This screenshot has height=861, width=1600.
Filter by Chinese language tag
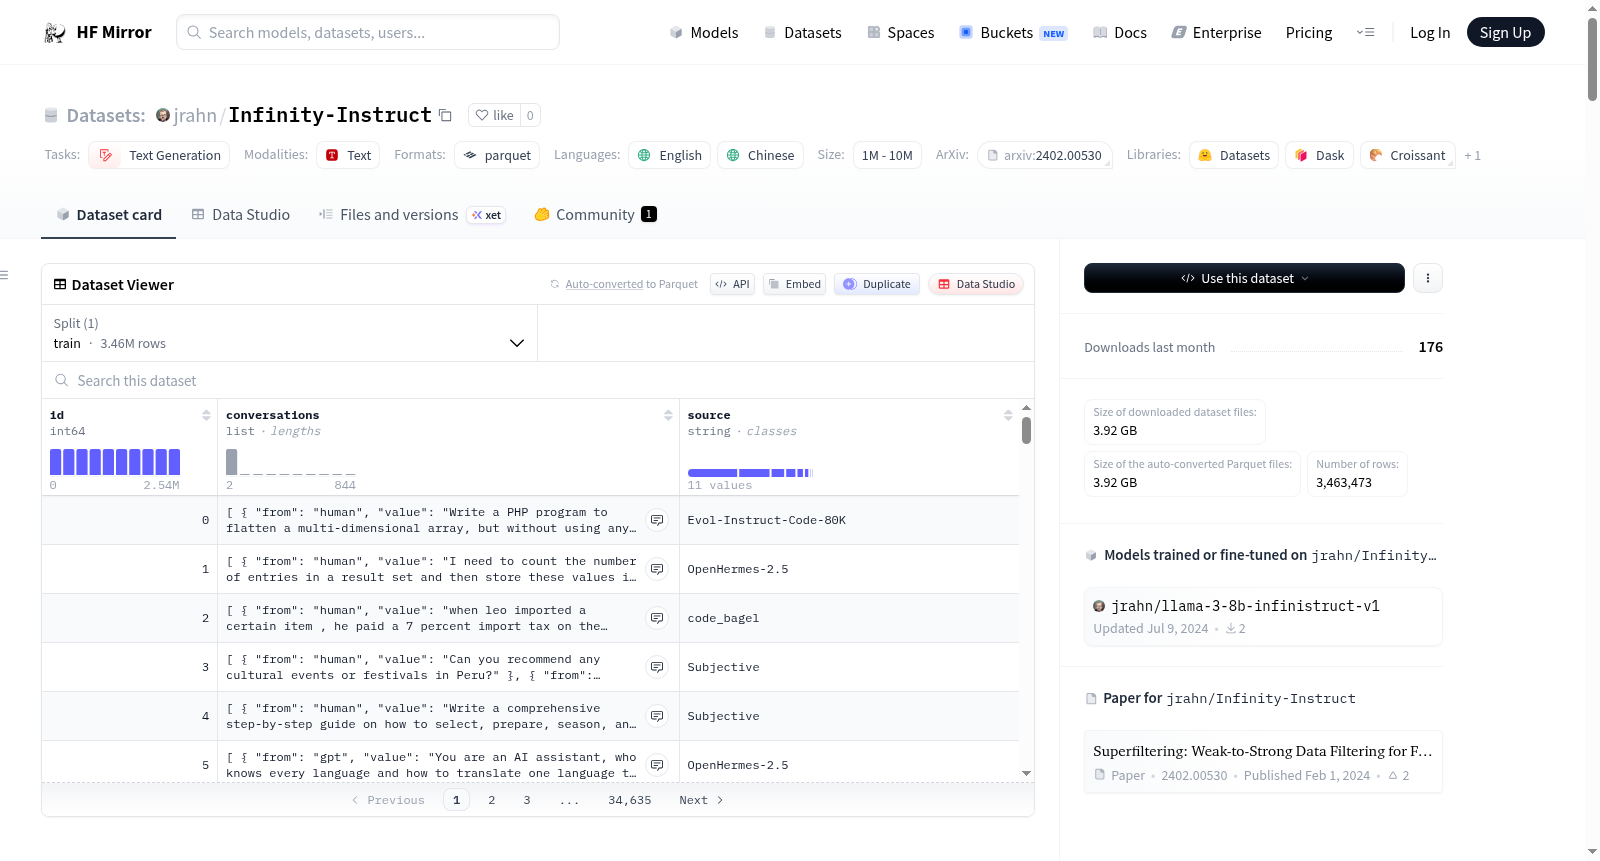pos(760,155)
